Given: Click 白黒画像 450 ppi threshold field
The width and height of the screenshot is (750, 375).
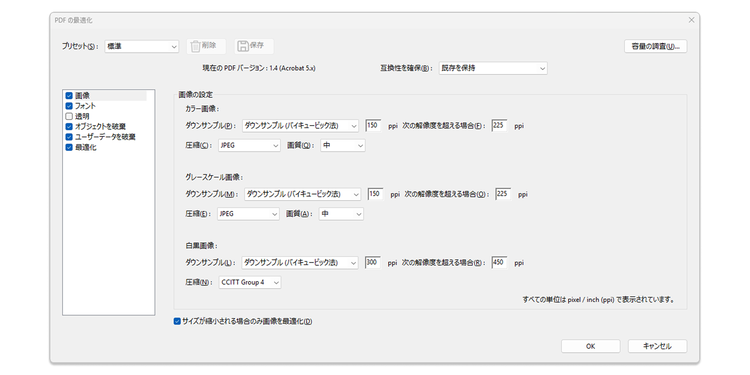Looking at the screenshot, I should 499,263.
